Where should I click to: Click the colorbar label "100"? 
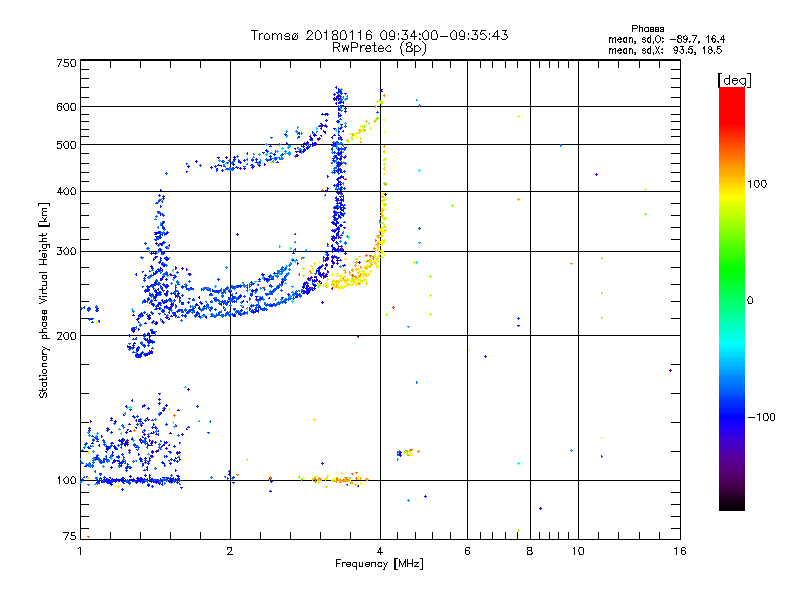757,184
